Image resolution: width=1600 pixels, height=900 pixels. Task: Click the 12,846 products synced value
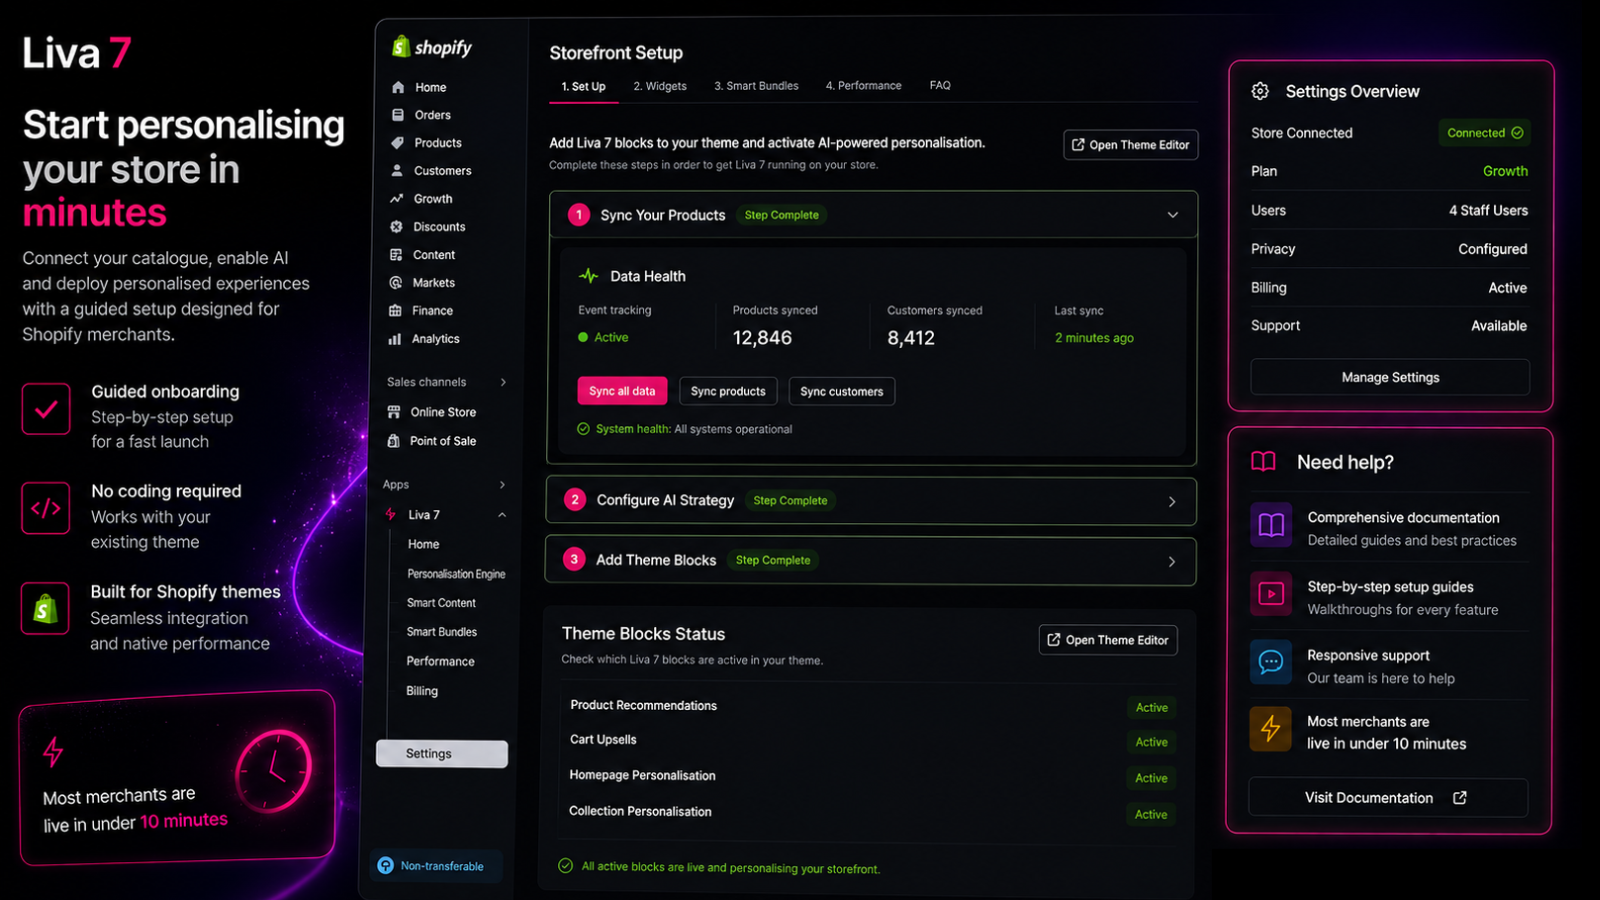762,338
